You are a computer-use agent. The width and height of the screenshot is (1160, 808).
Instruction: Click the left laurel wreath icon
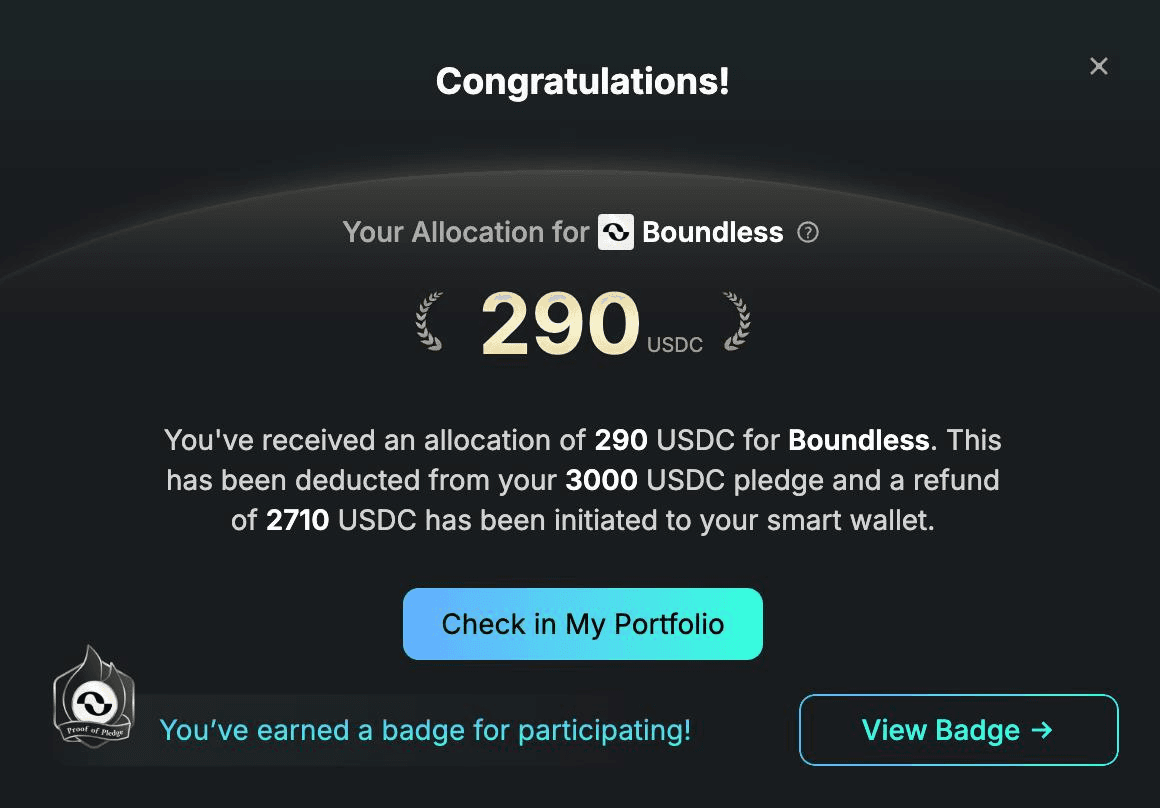tap(429, 321)
